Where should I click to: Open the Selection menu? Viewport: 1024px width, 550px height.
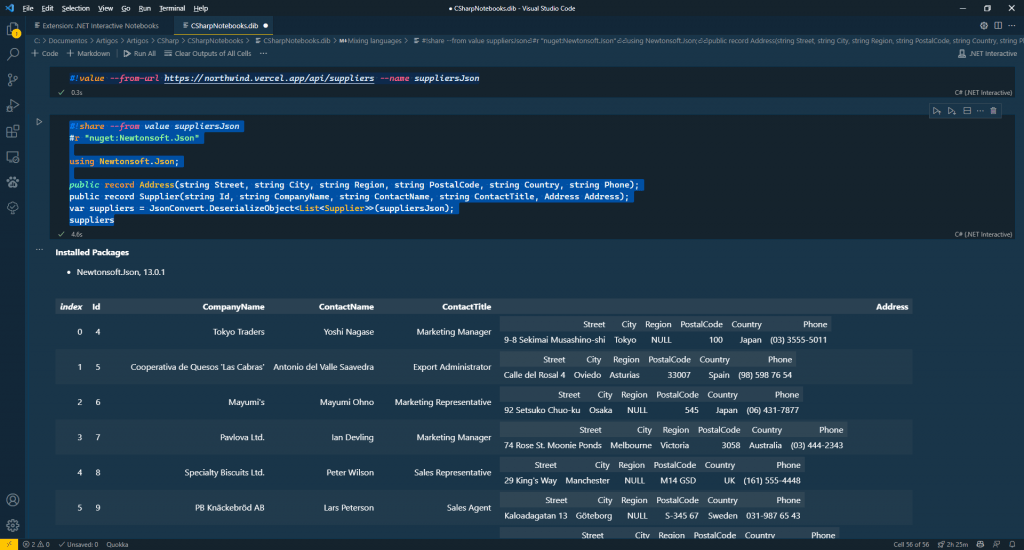tap(76, 8)
